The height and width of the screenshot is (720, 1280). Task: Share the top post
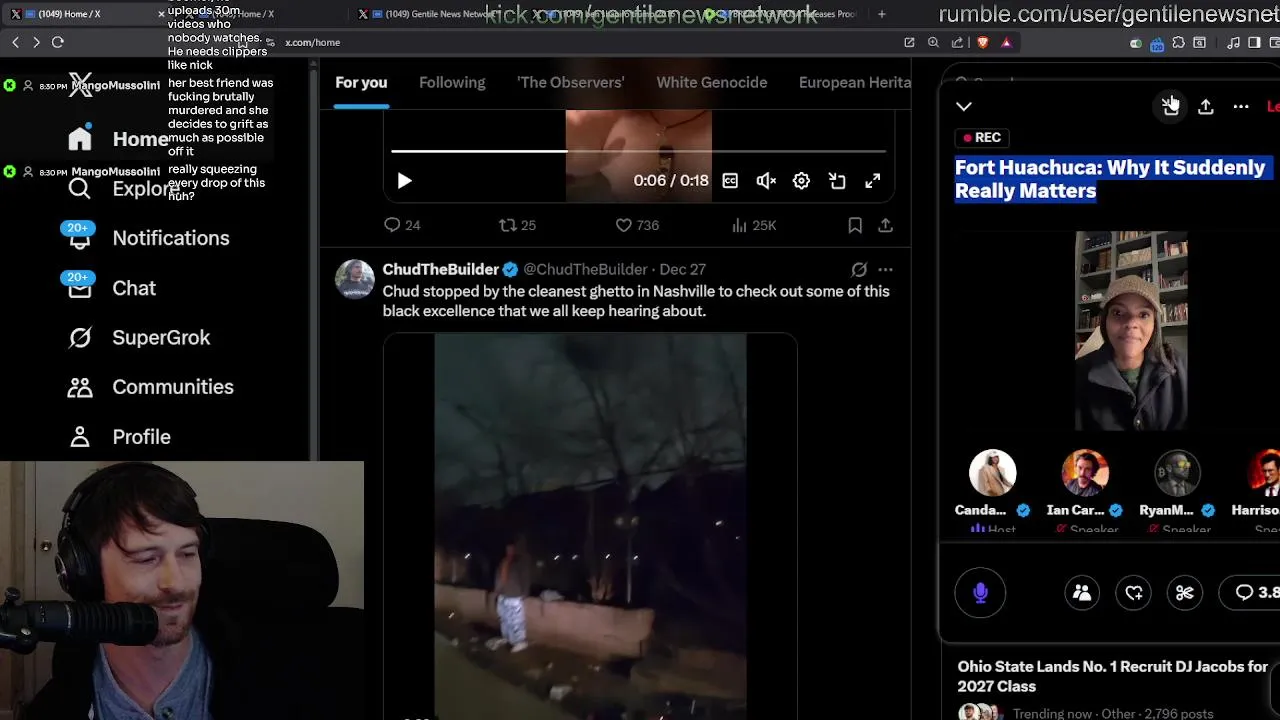click(x=885, y=225)
